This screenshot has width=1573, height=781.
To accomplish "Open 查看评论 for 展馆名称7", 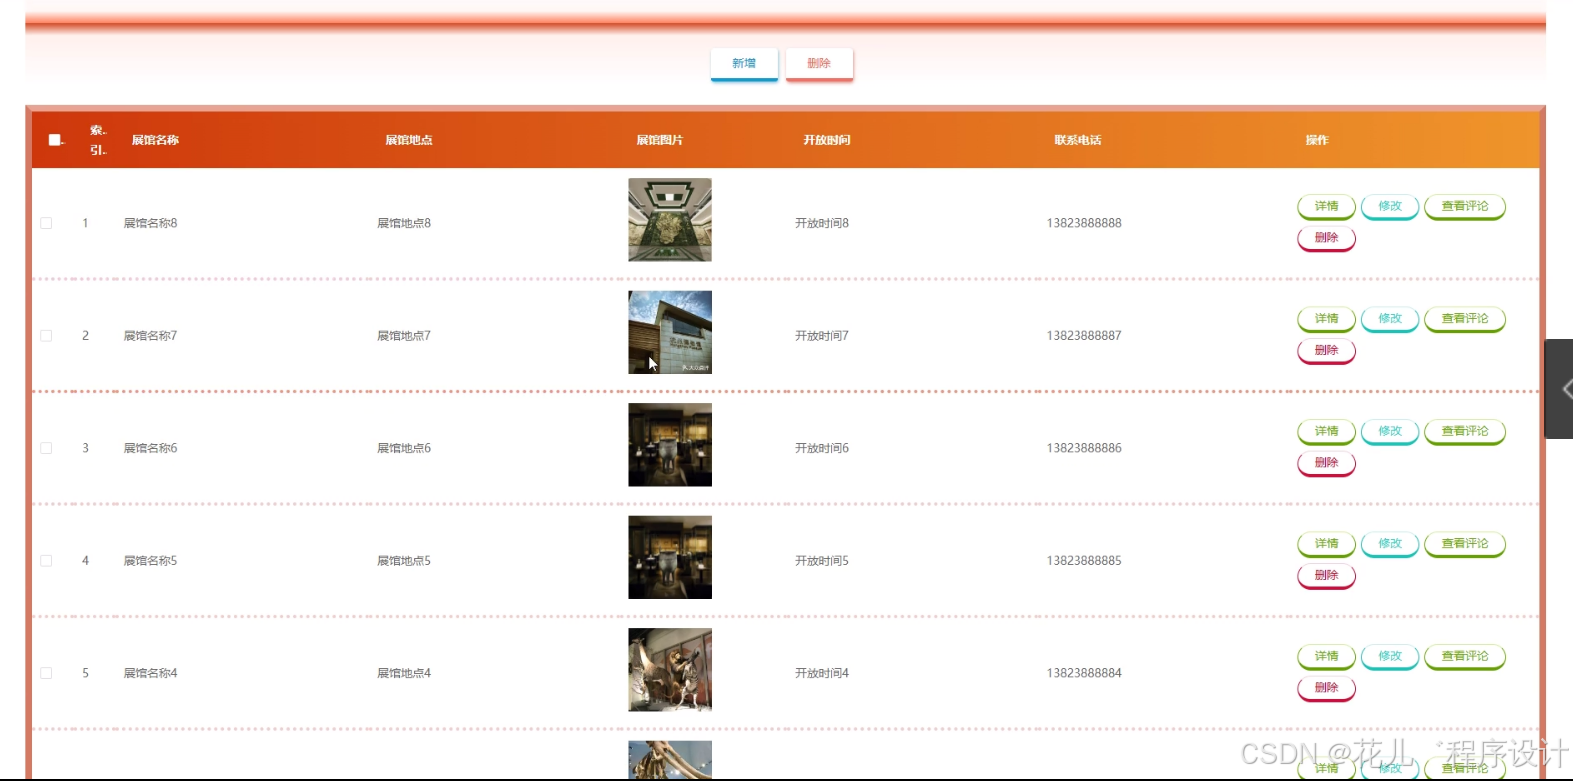I will [1465, 319].
